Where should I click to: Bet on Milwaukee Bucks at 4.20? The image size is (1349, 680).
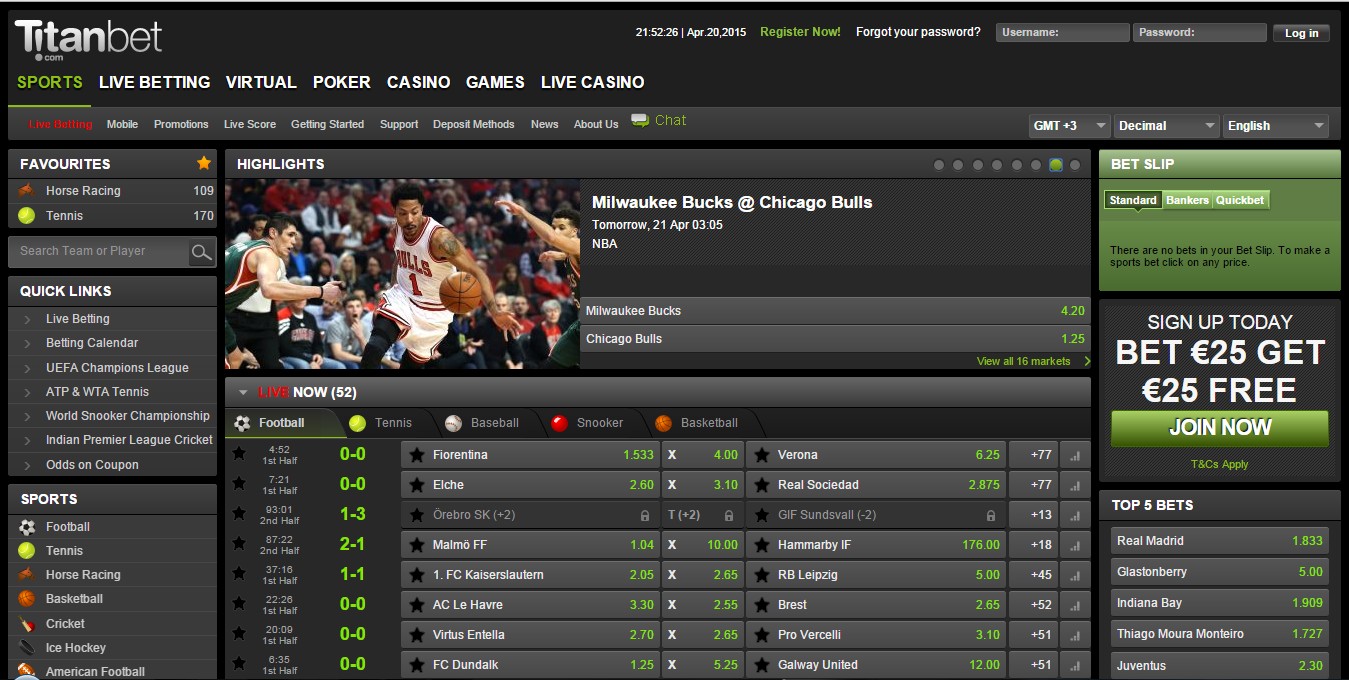(836, 311)
